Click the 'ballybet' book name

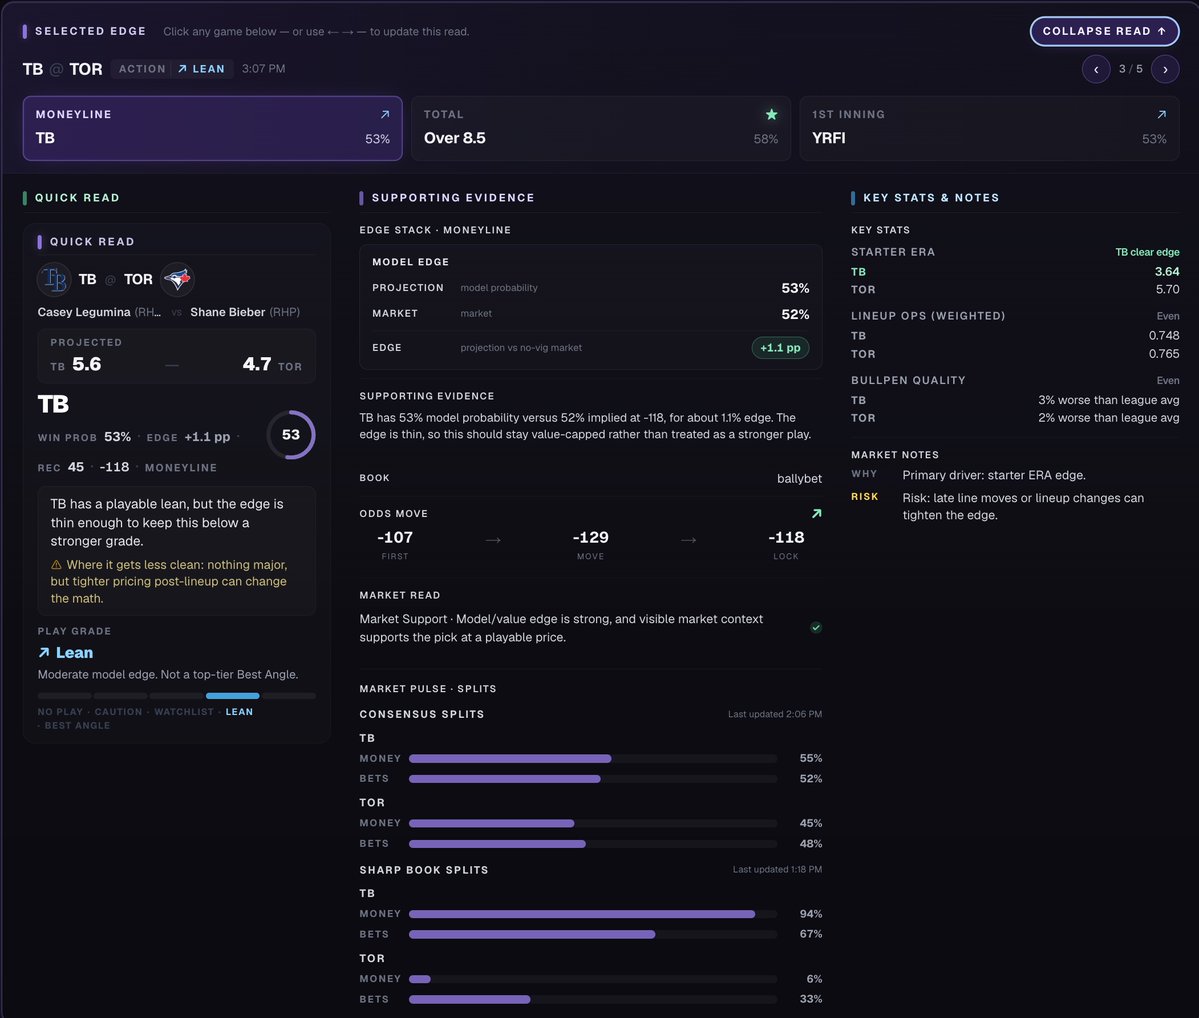799,478
